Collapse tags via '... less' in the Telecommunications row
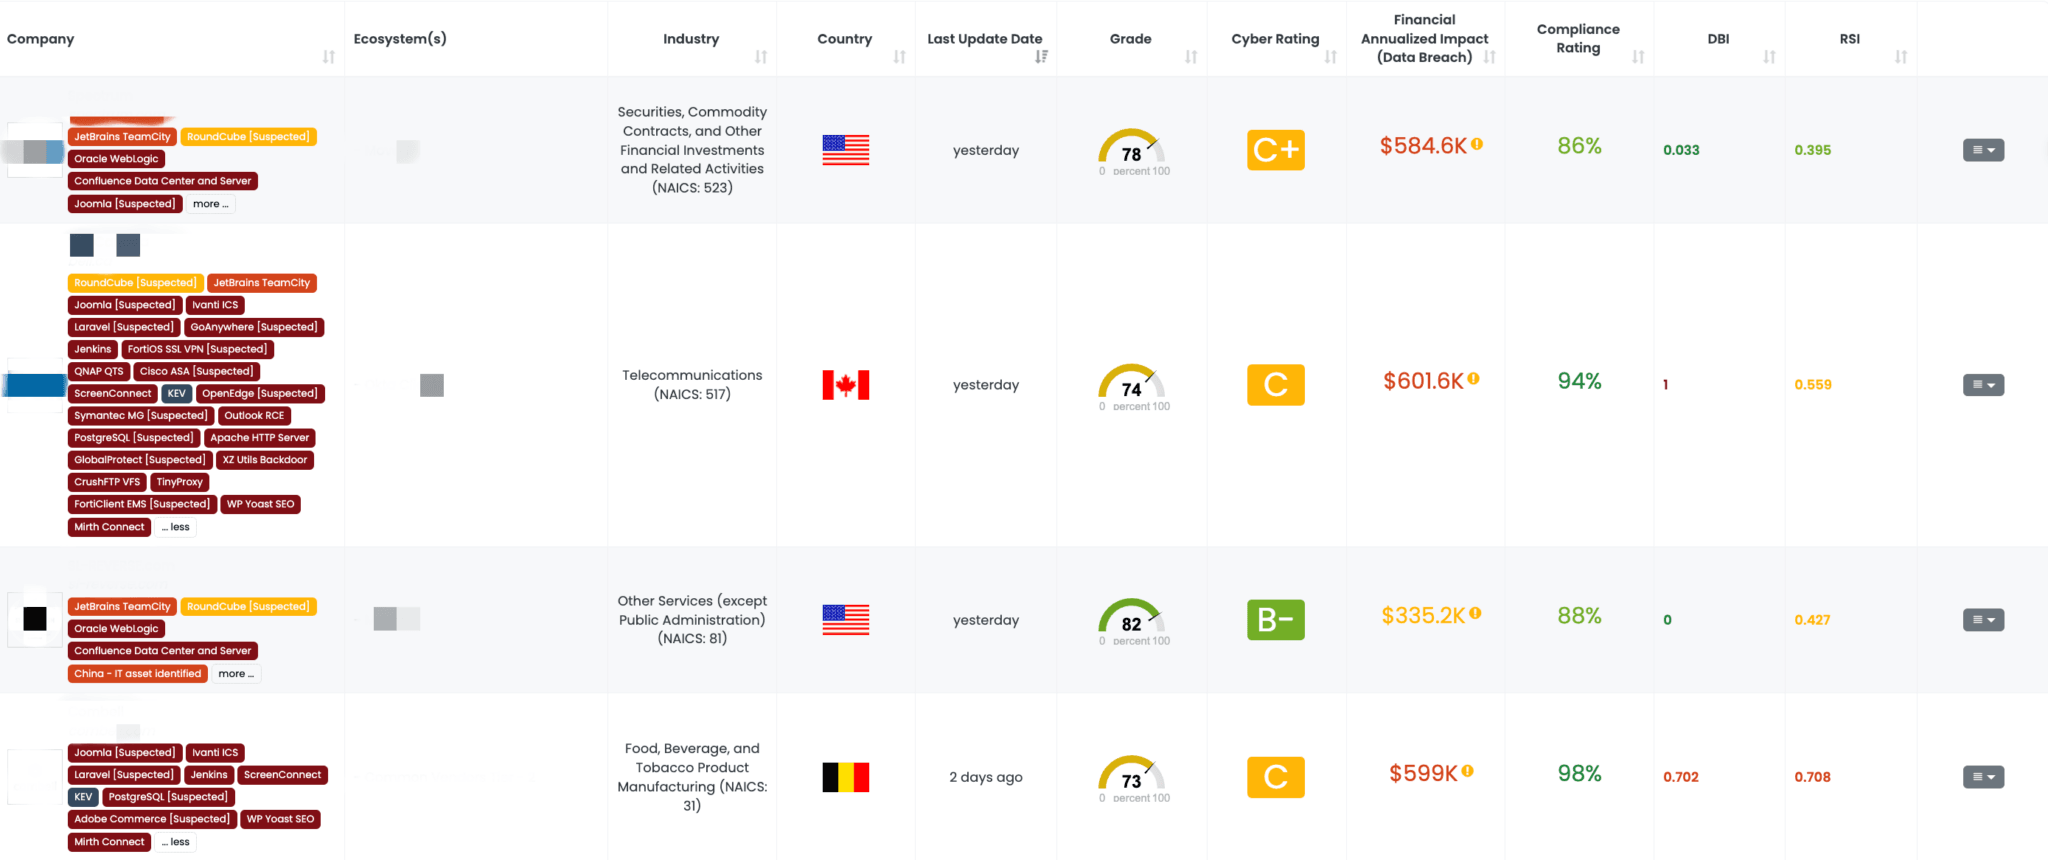 (x=175, y=527)
